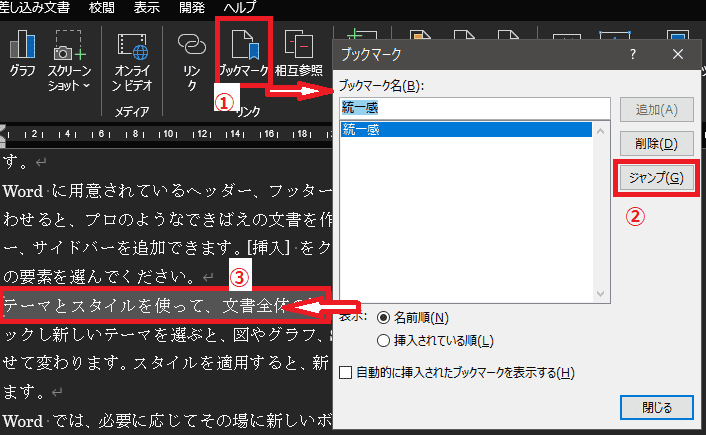The width and height of the screenshot is (706, 435).
Task: Click the ブックマーク名 text field
Action: [473, 108]
